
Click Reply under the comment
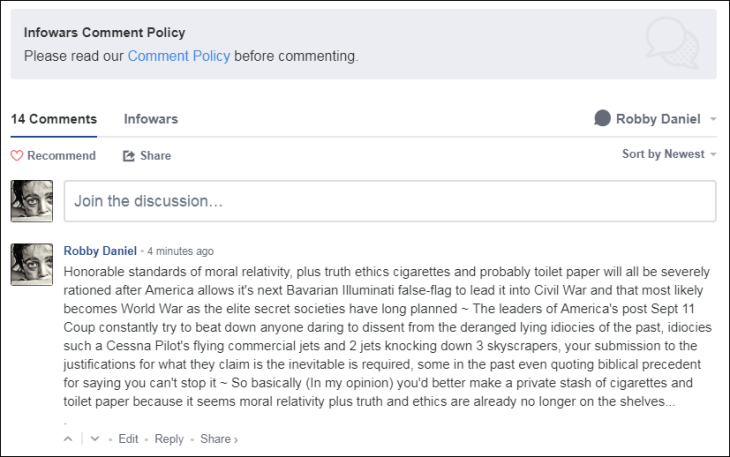[x=169, y=439]
